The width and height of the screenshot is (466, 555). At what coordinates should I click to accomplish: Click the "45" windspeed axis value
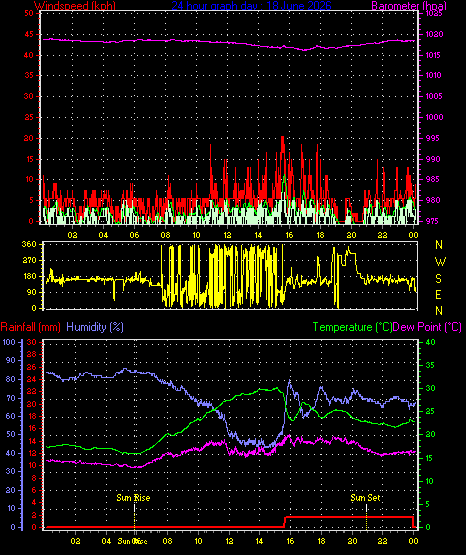click(x=29, y=35)
